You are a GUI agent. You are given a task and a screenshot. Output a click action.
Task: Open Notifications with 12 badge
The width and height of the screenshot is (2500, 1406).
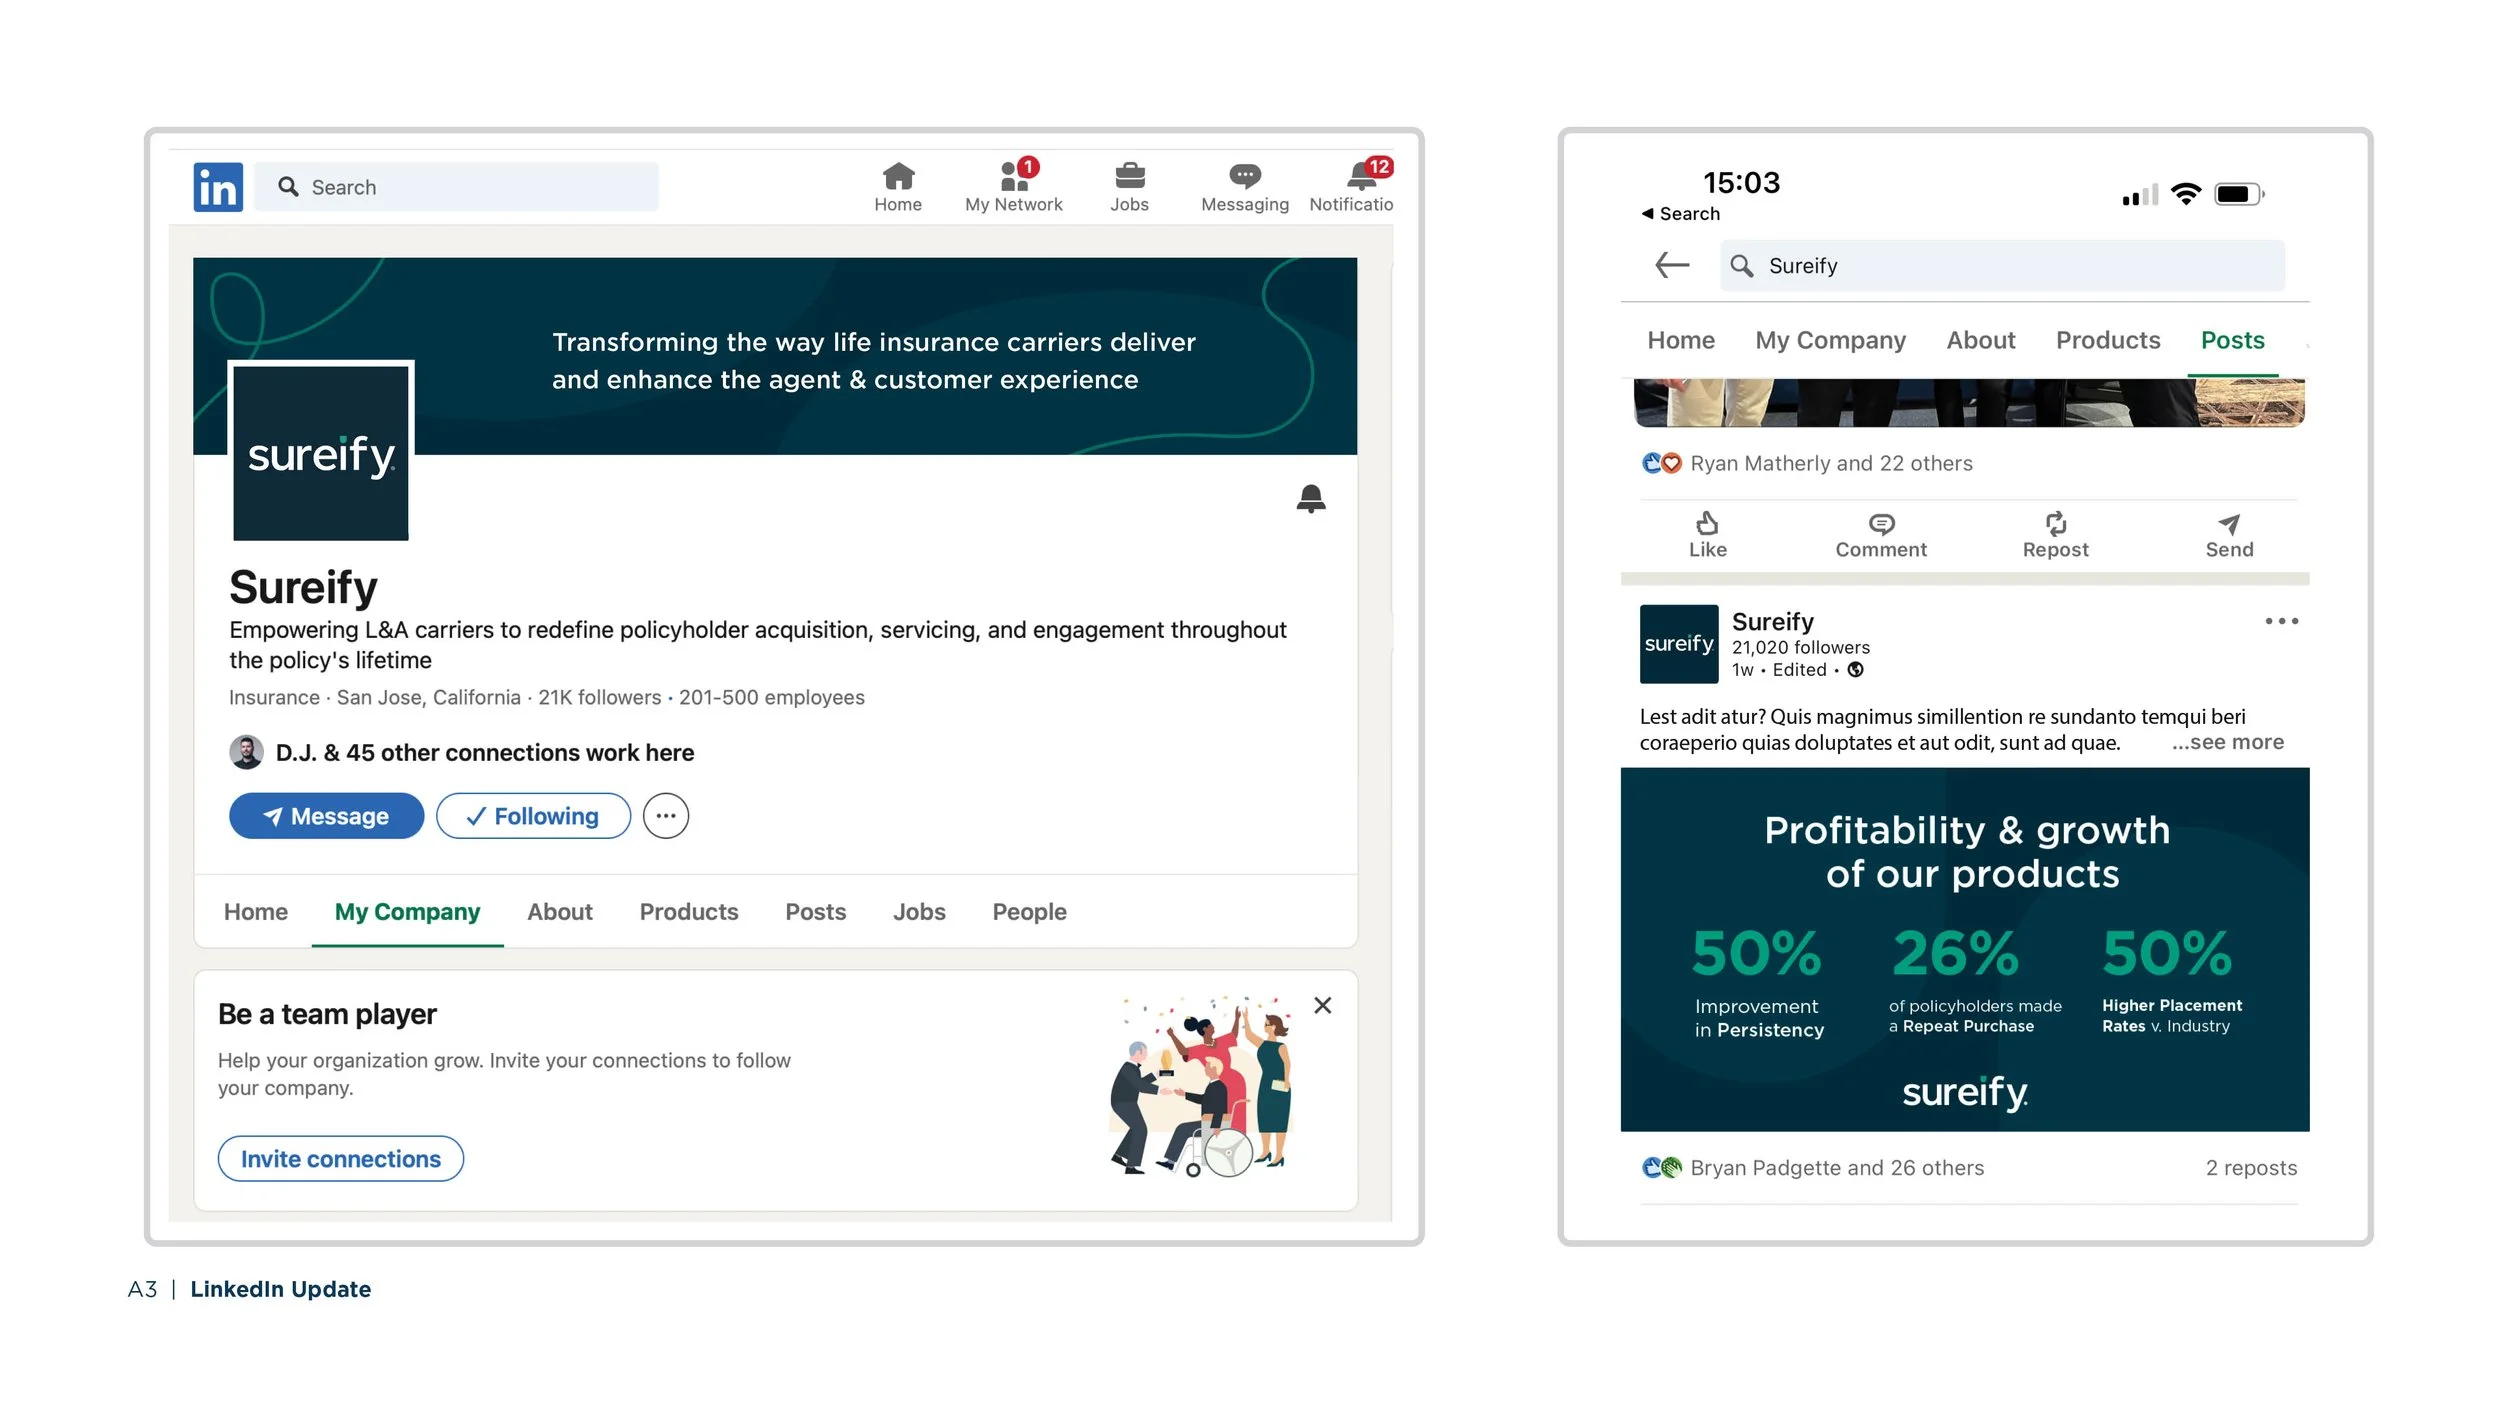(x=1359, y=186)
